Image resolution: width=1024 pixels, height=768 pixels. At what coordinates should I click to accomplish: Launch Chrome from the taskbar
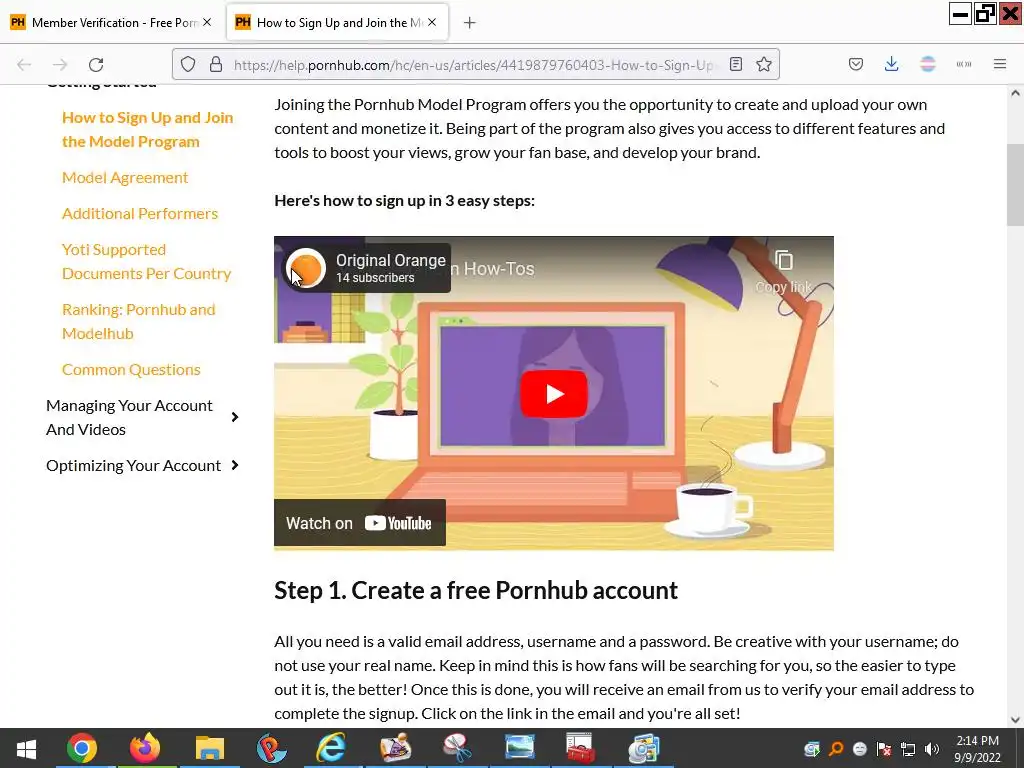point(82,748)
